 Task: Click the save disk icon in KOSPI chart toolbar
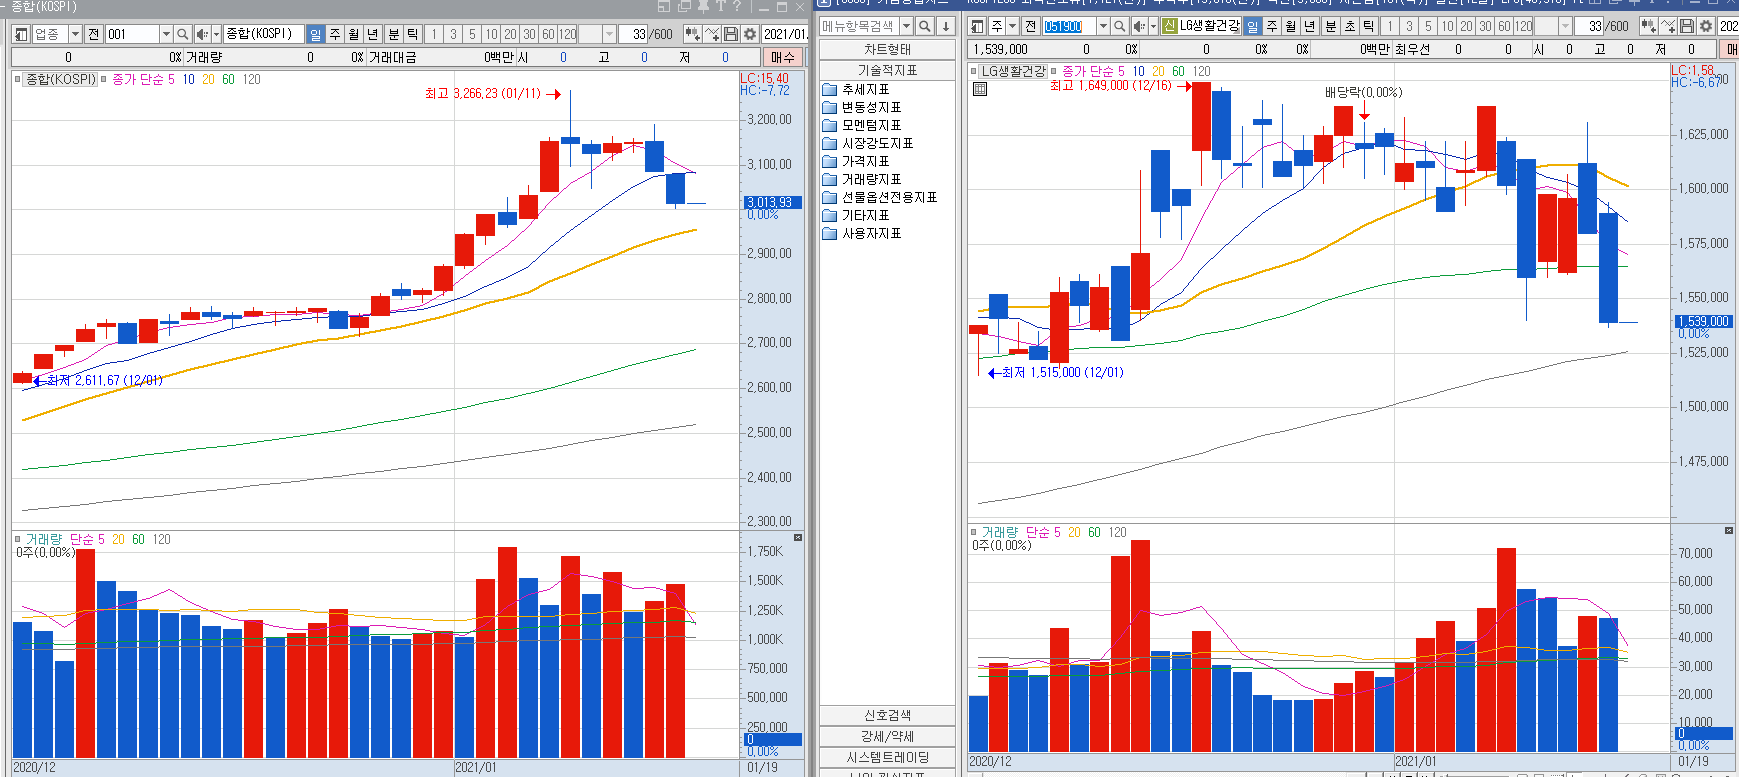[x=731, y=34]
